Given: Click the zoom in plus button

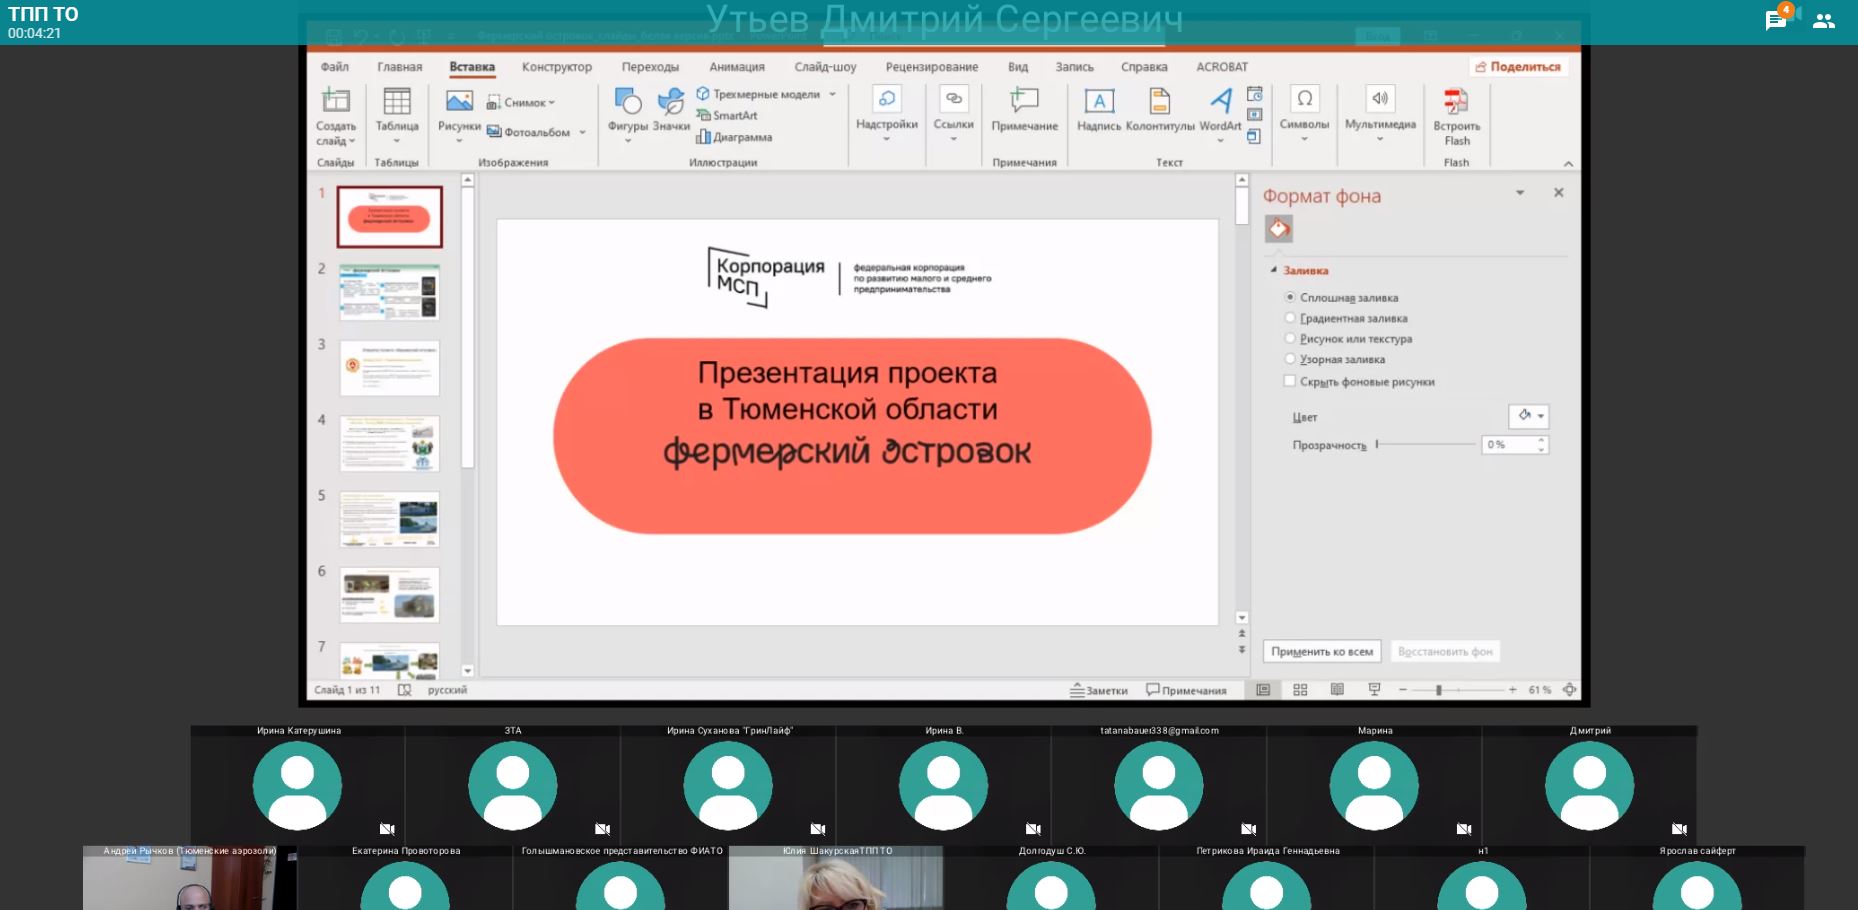Looking at the screenshot, I should click(1512, 690).
